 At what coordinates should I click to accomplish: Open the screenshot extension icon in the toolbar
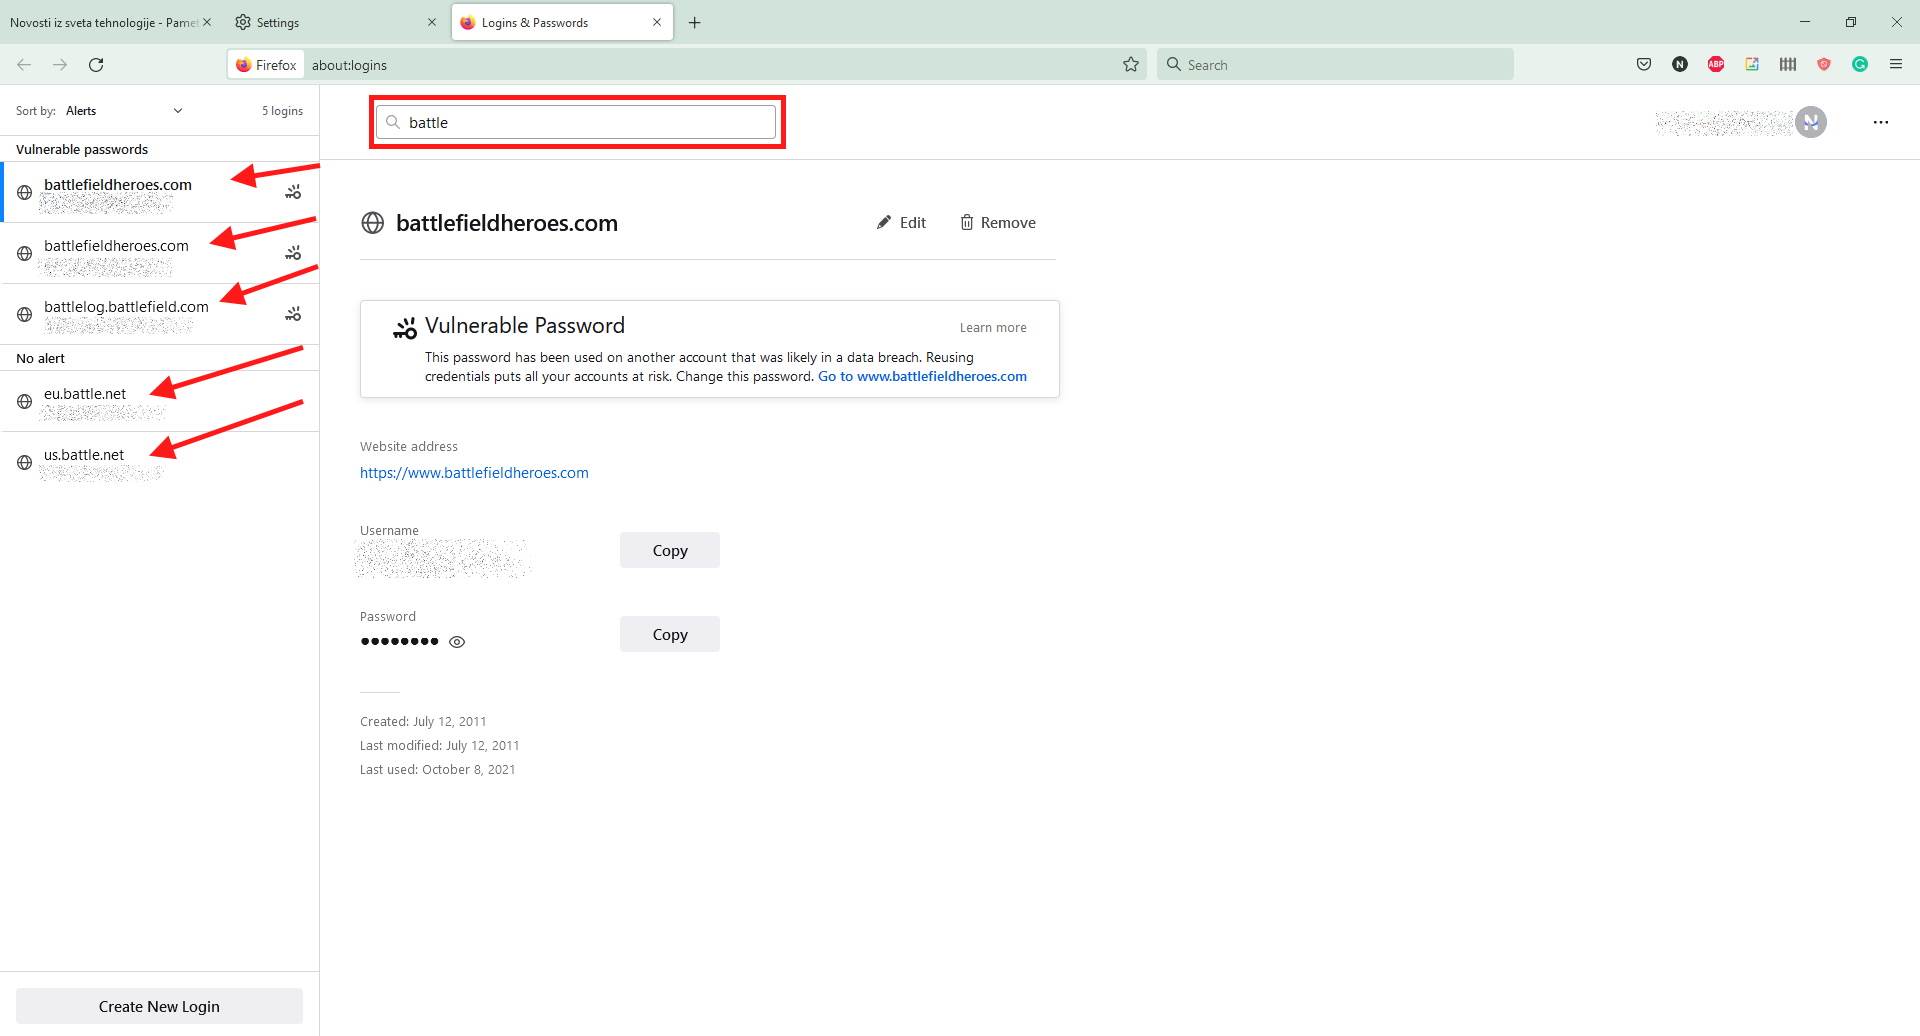1752,64
